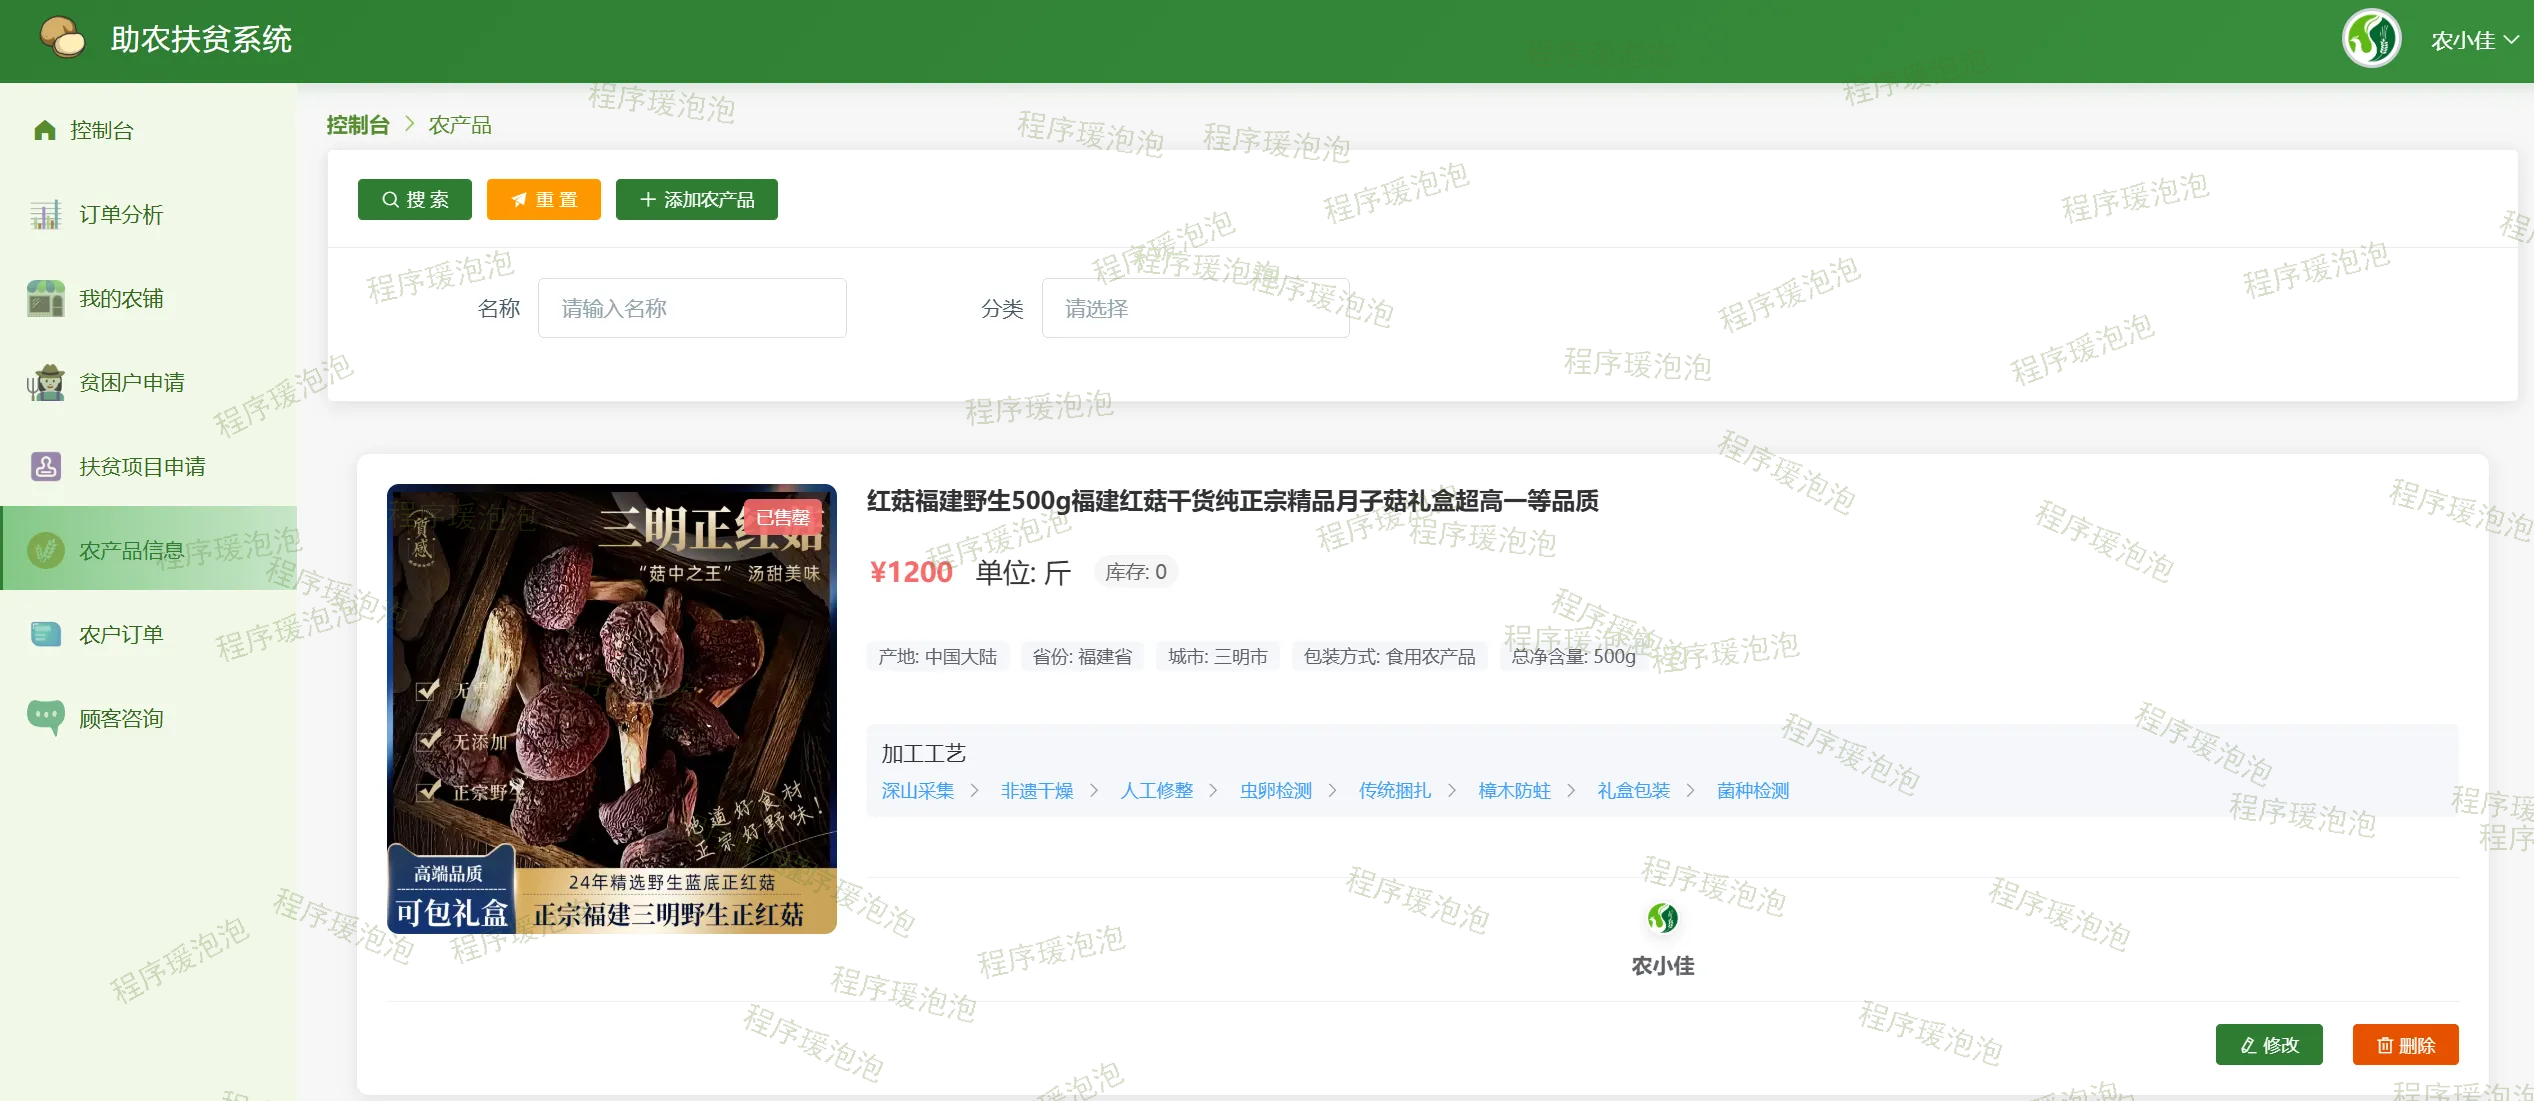Click the 我的农铺 shop icon

[x=45, y=299]
